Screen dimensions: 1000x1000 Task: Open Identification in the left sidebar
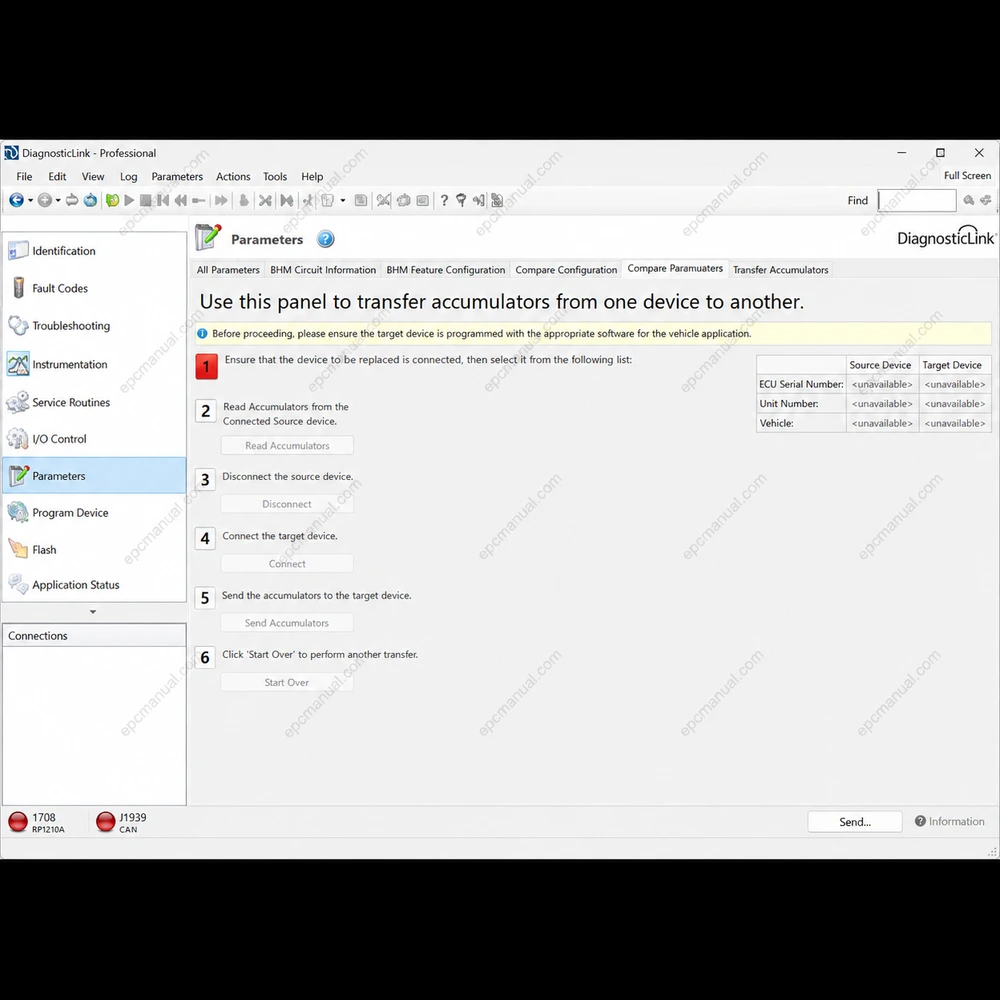[94, 251]
